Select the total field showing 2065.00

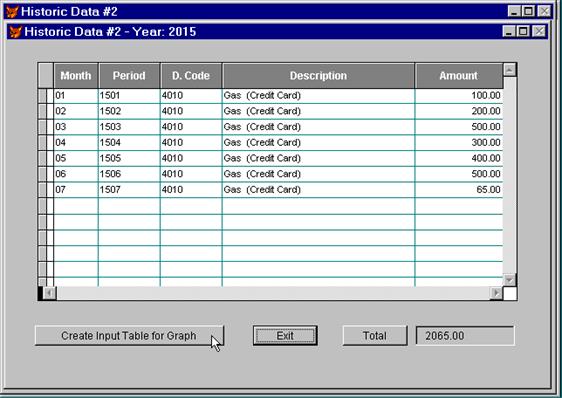click(465, 336)
